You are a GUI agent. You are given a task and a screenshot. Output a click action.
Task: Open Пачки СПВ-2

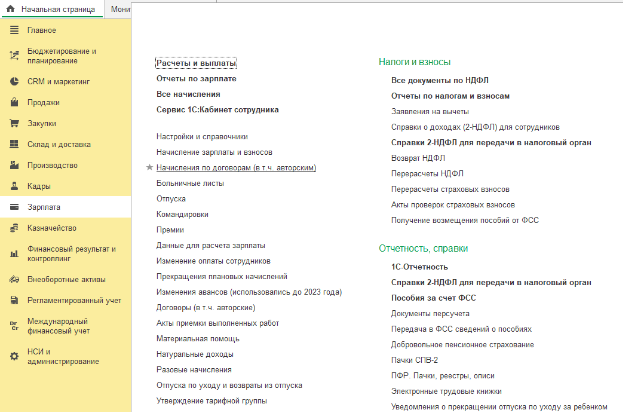click(x=414, y=360)
